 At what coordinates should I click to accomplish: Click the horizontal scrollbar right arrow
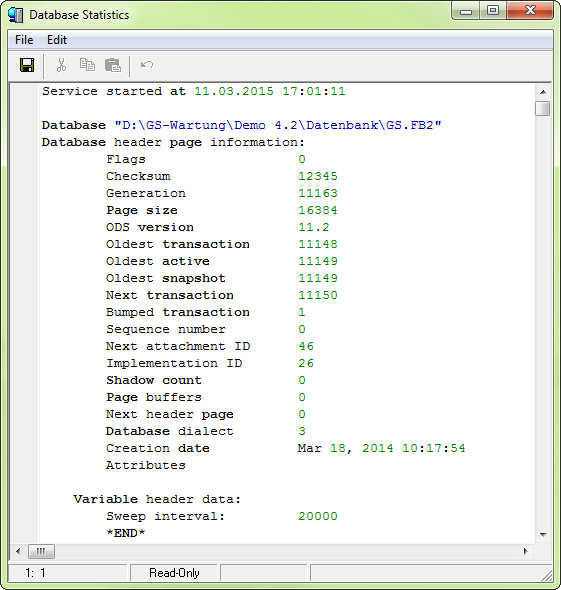(526, 552)
